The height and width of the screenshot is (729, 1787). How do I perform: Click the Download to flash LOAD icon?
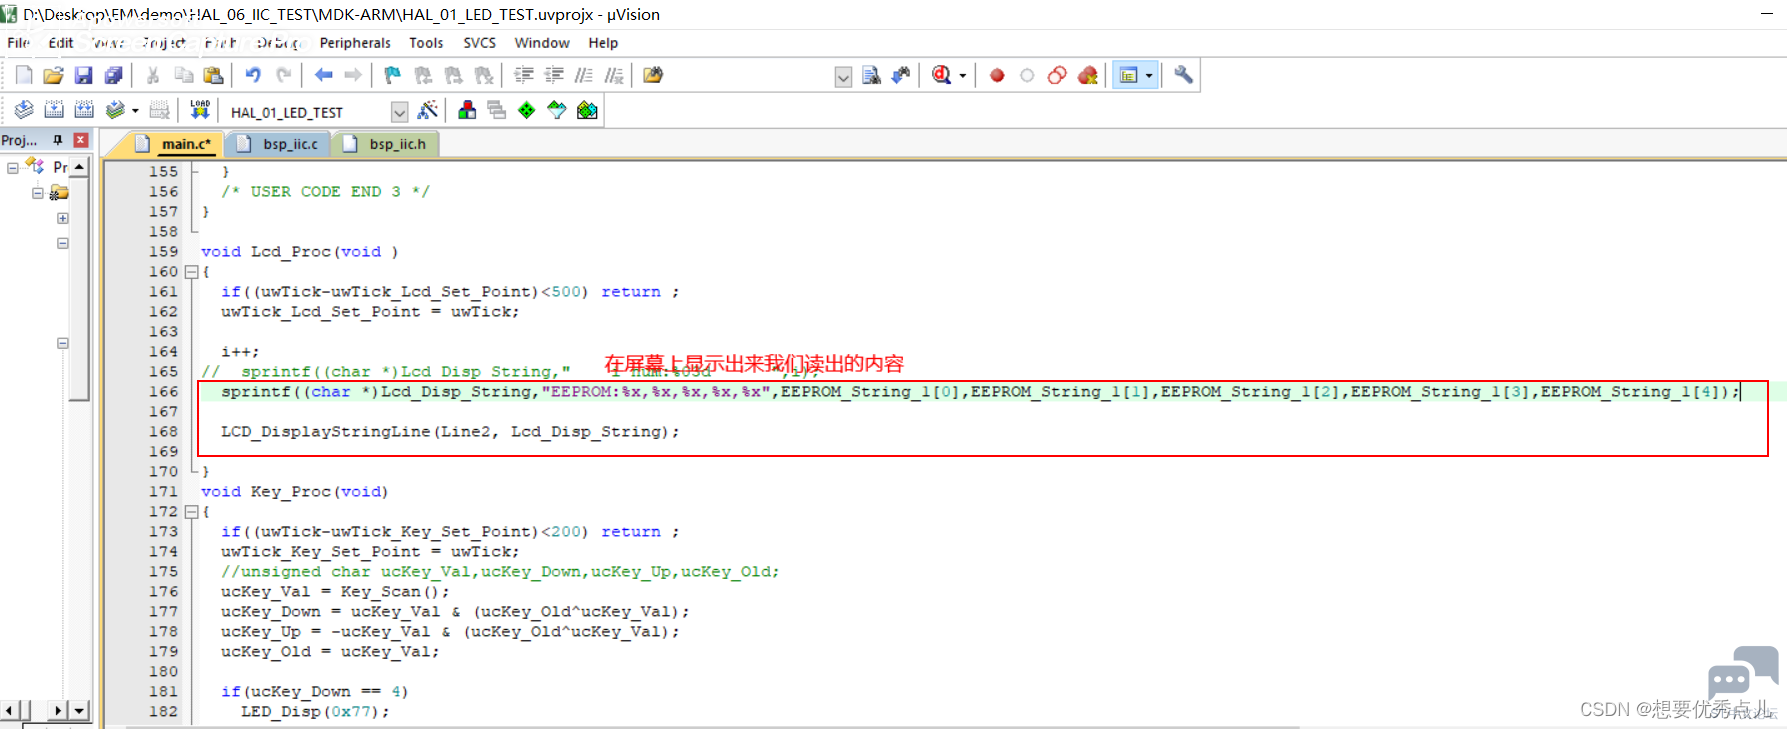[200, 110]
